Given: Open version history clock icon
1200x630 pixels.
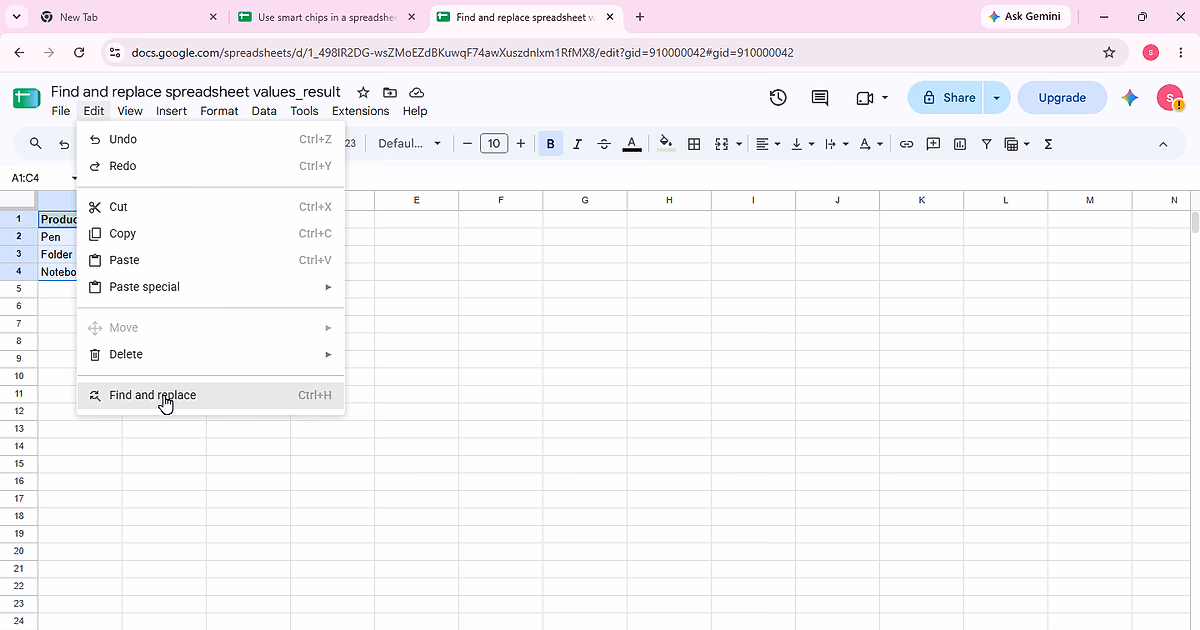Looking at the screenshot, I should (x=778, y=98).
